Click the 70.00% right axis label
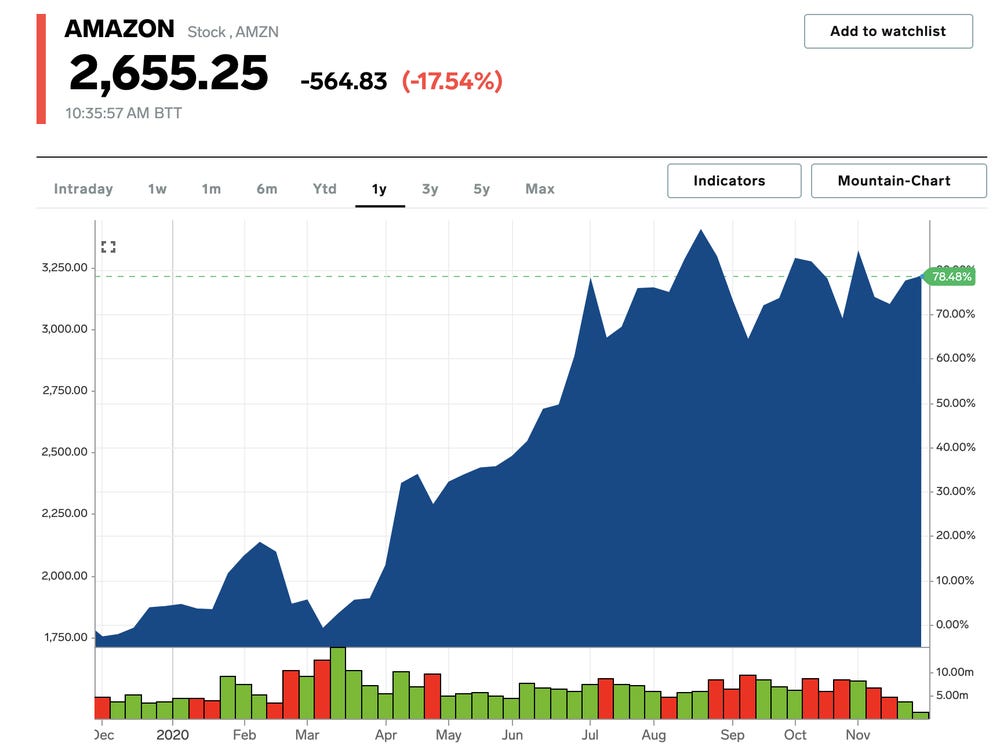The image size is (1000, 750). [955, 314]
